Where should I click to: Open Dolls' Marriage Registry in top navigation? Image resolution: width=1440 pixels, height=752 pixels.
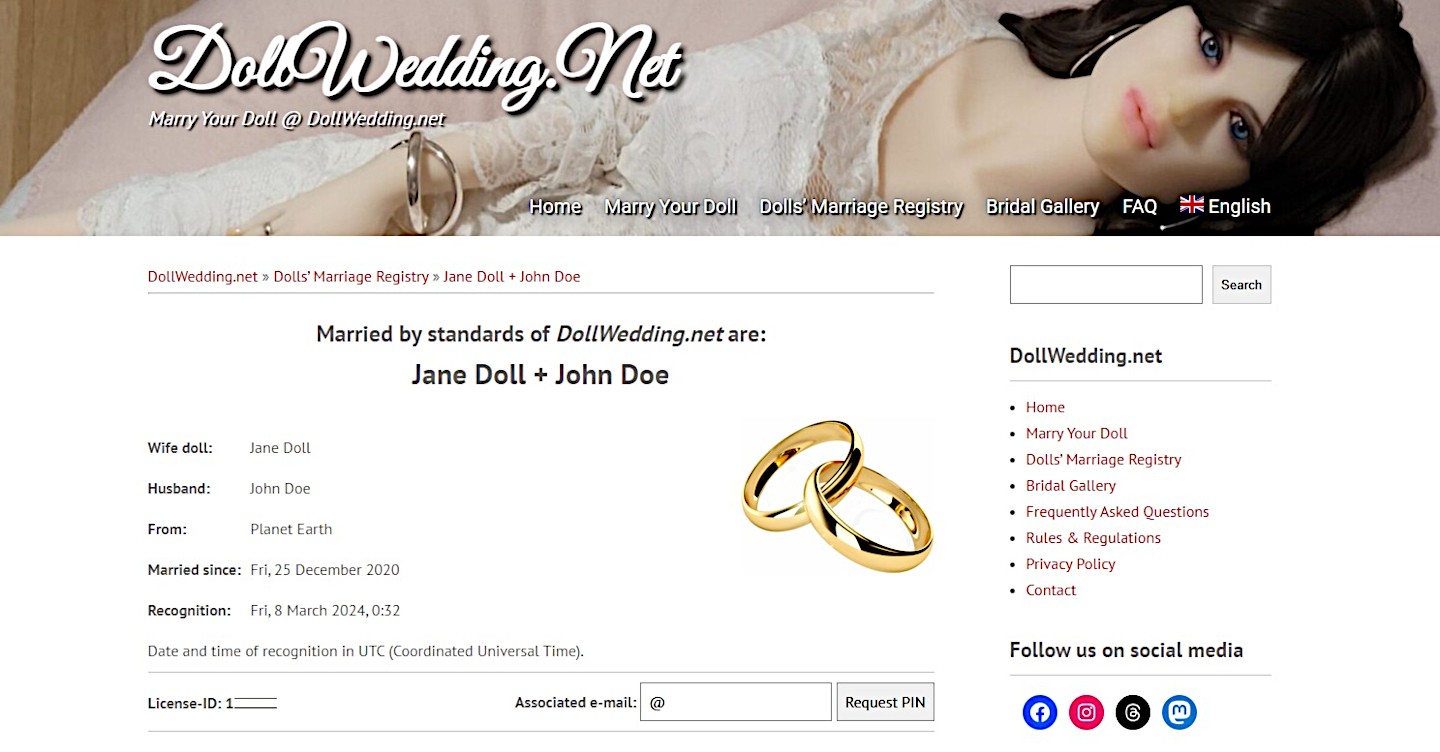point(861,206)
